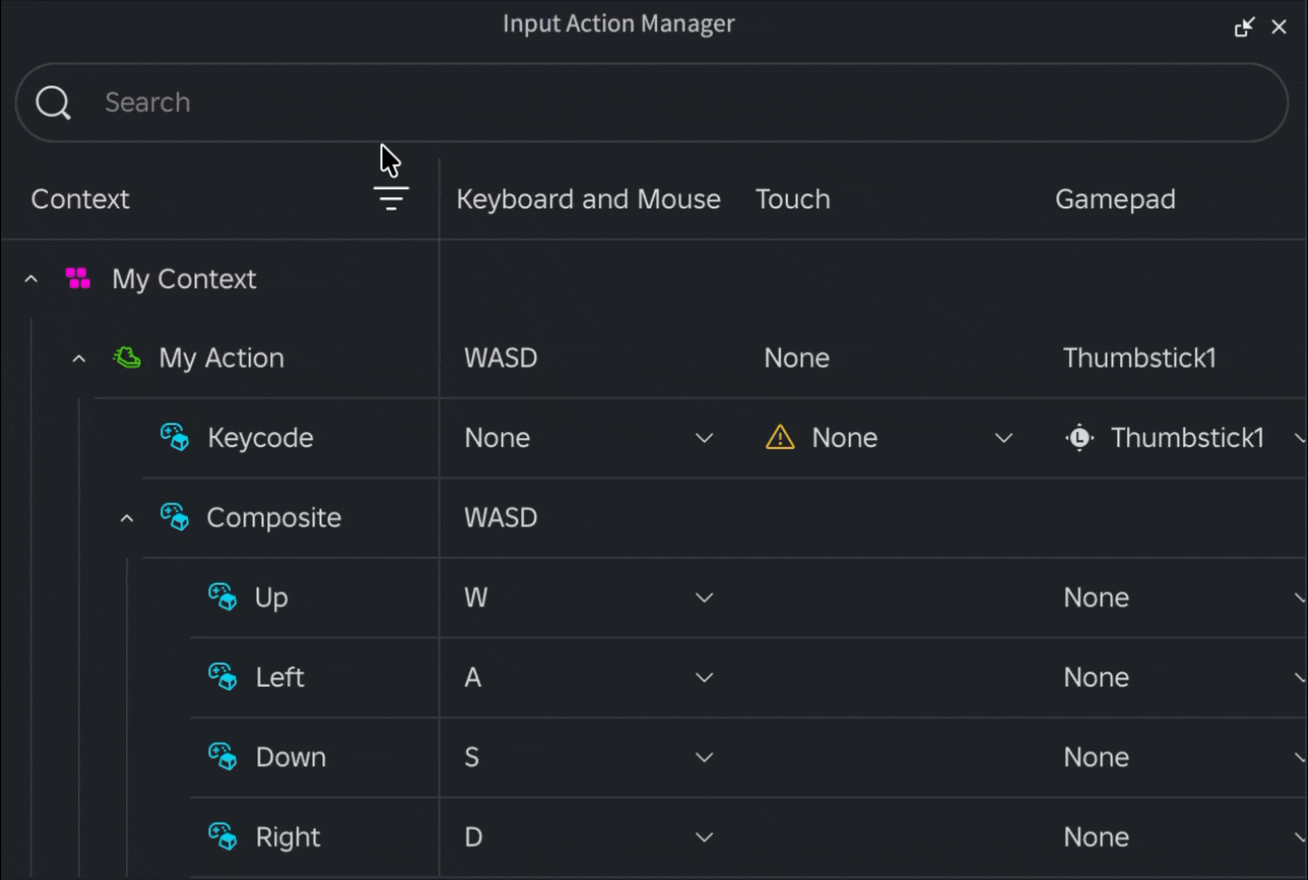Open the Keycode keyboard None dropdown

(x=589, y=438)
